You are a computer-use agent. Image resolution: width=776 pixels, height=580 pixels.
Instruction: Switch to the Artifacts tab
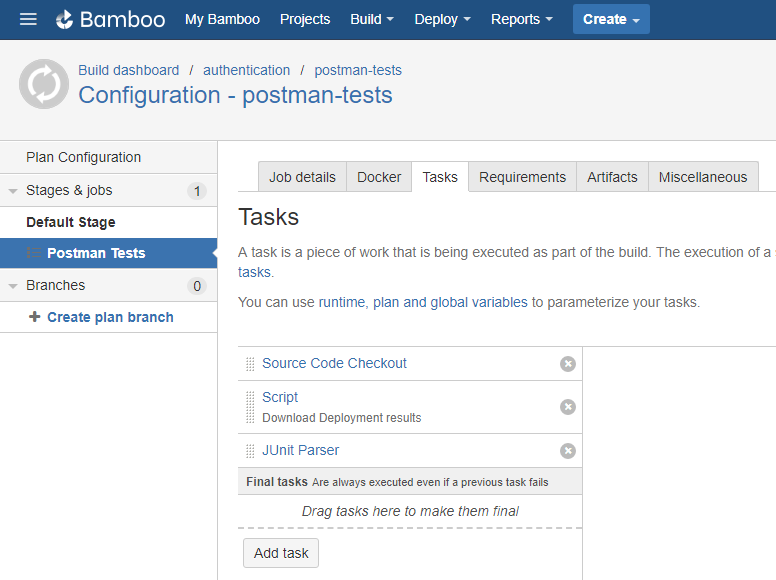pyautogui.click(x=612, y=177)
